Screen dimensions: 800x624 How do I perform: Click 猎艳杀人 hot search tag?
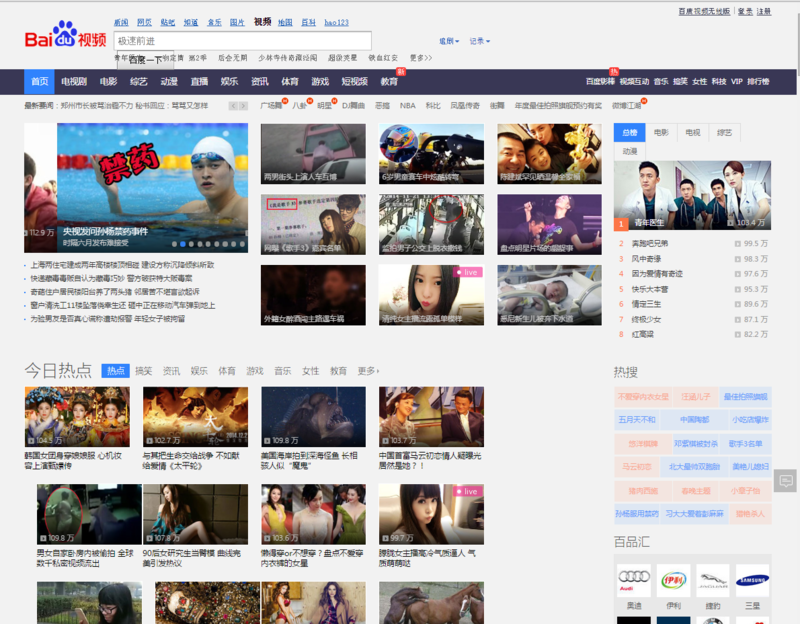(x=751, y=514)
